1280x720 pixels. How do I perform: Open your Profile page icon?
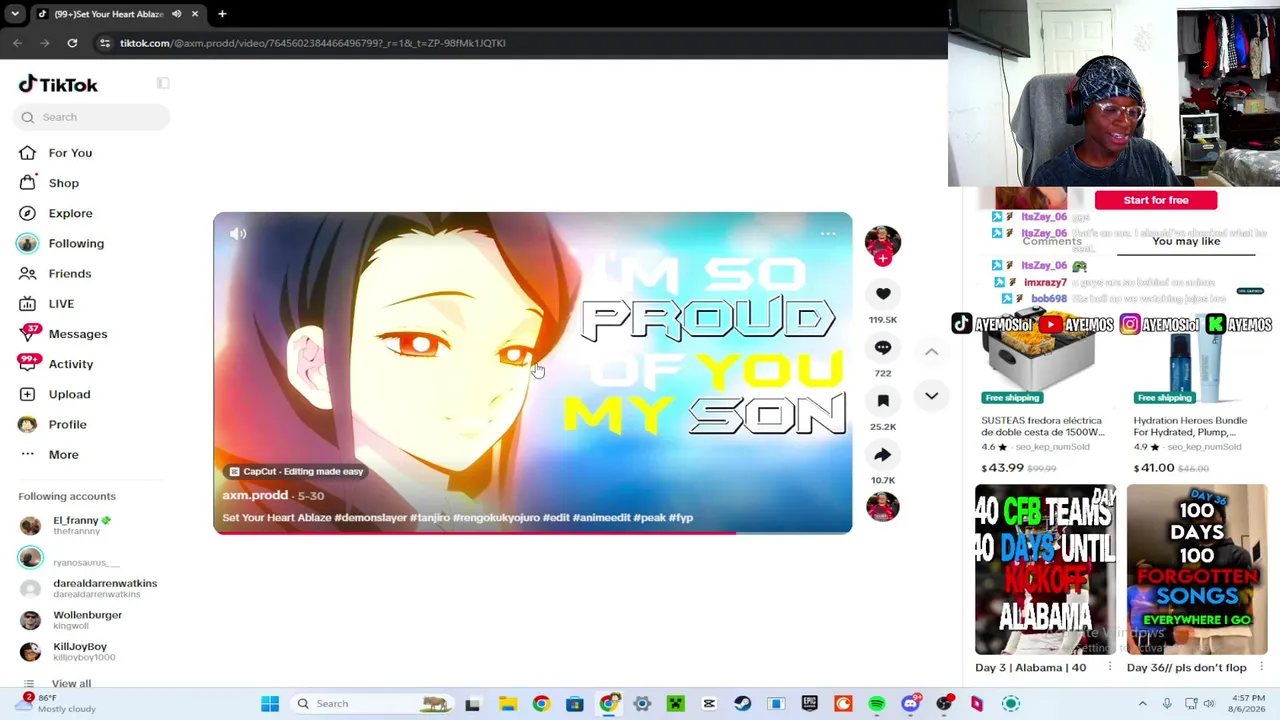pos(28,424)
